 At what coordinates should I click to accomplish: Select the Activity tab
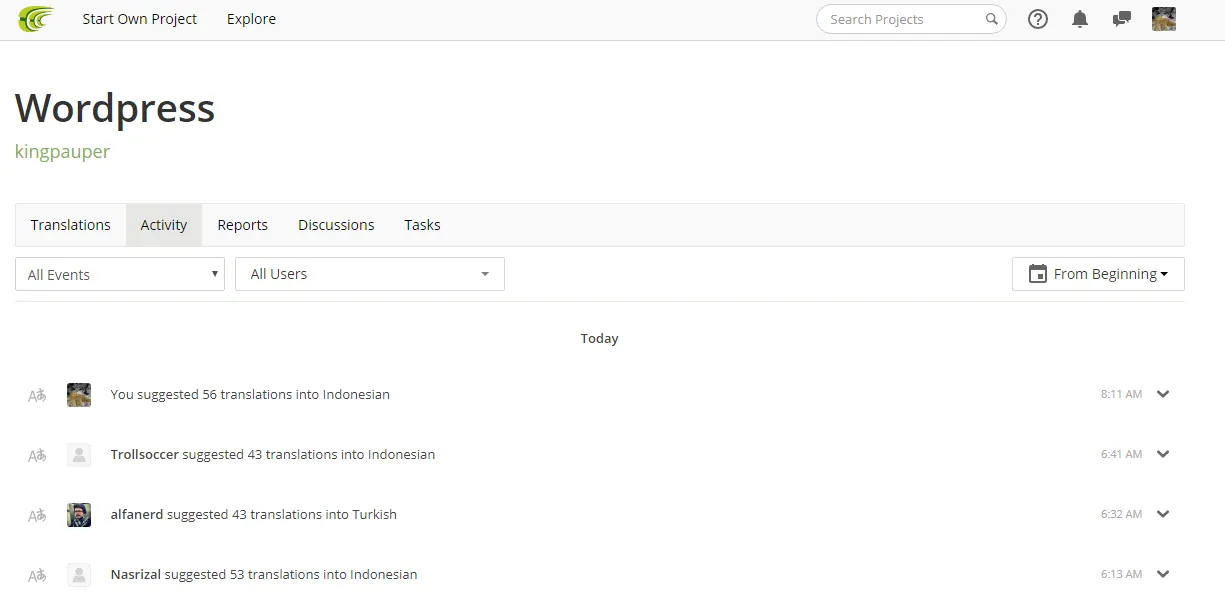[164, 225]
